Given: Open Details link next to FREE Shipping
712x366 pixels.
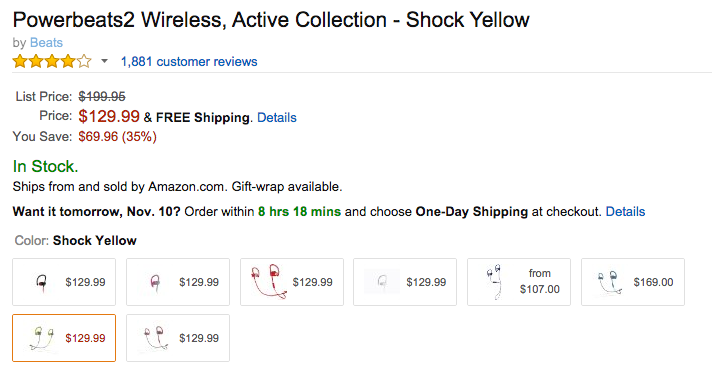Looking at the screenshot, I should pos(277,118).
